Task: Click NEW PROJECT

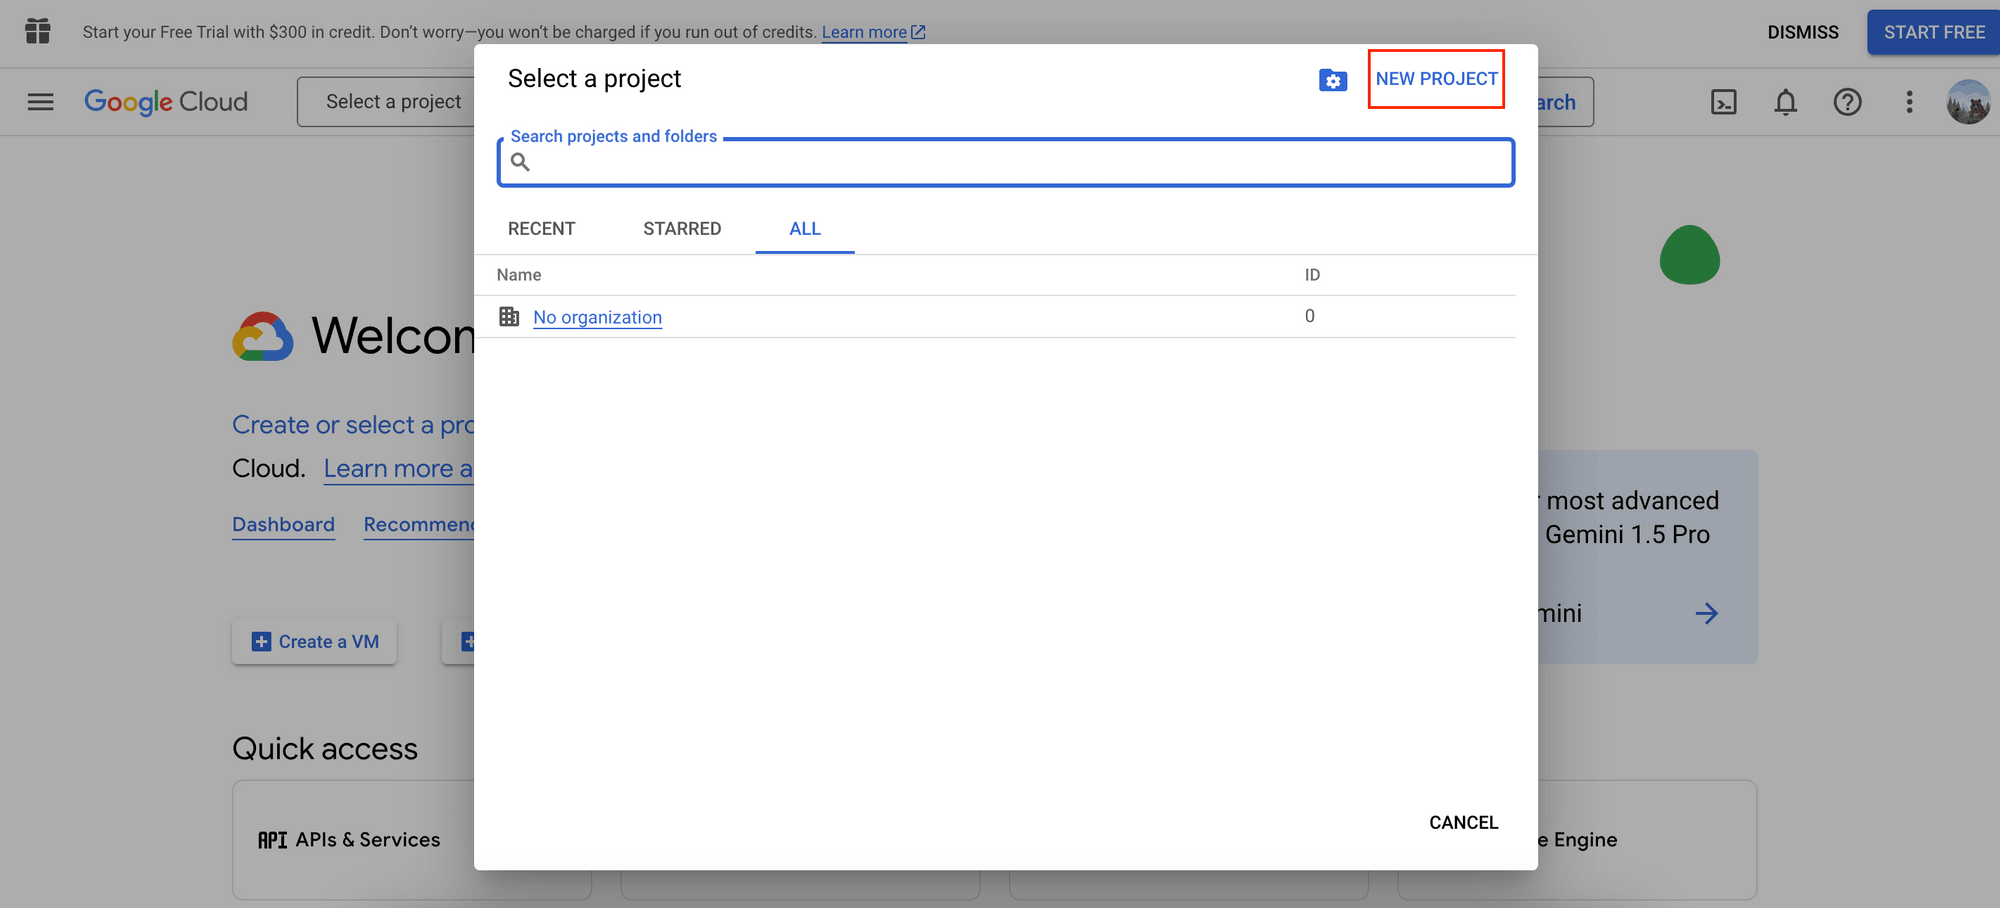Action: 1436,78
